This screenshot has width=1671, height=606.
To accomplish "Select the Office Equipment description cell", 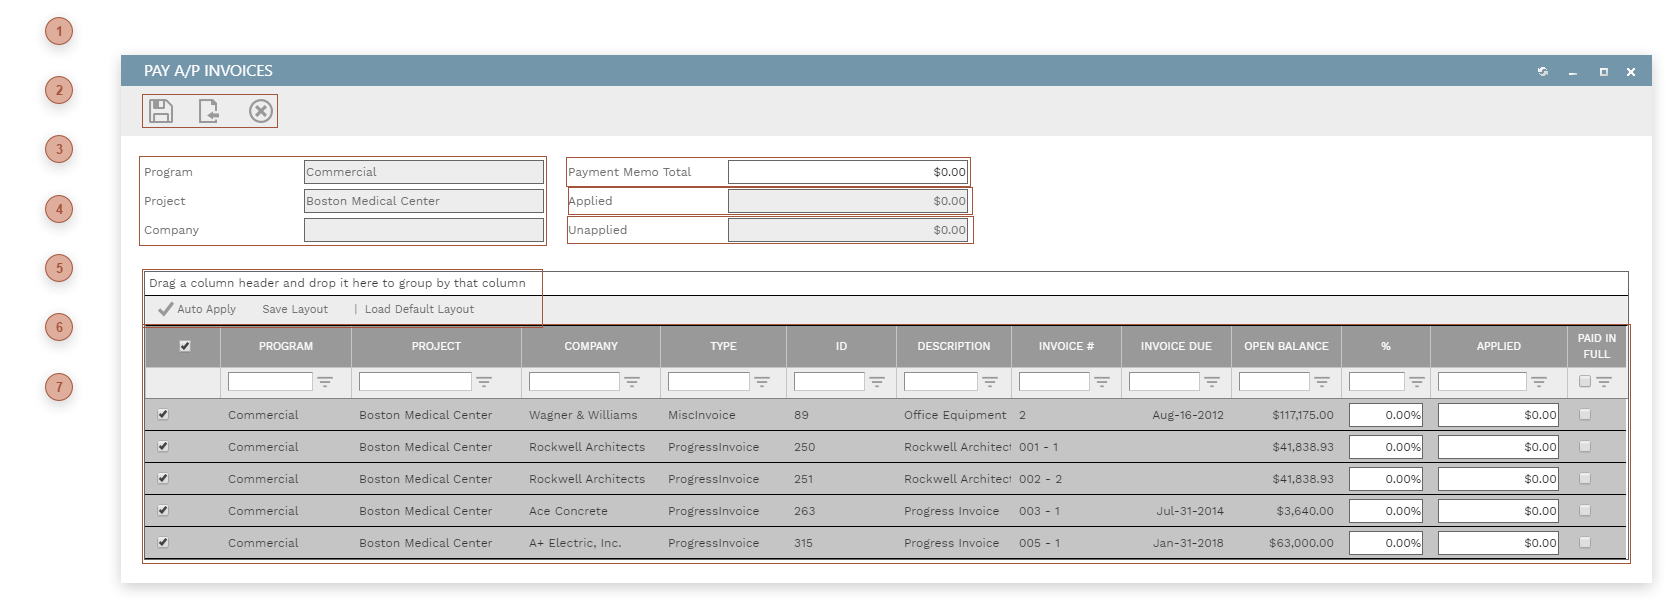I will point(955,415).
